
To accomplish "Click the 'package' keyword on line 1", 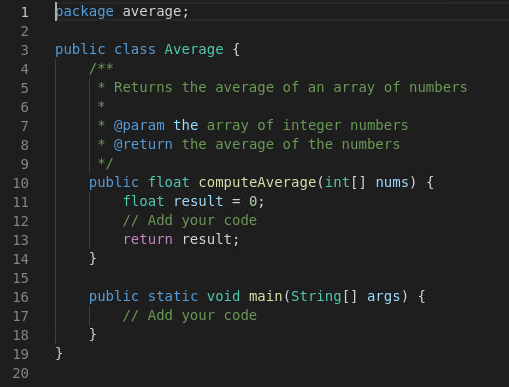I will coord(85,12).
